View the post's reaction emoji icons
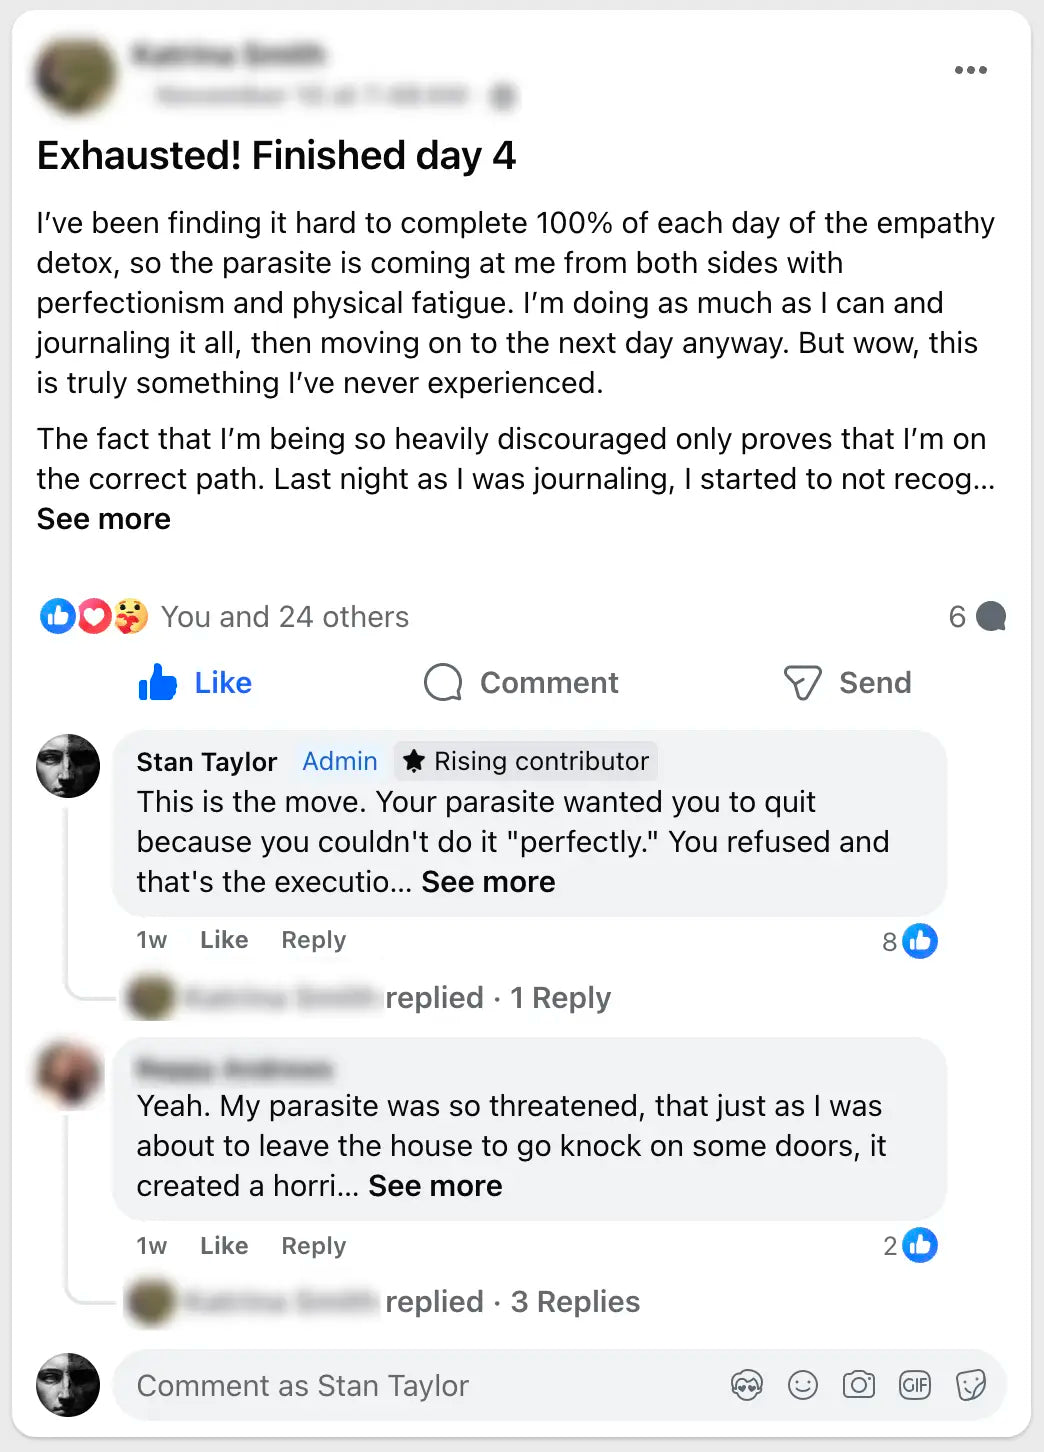 tap(94, 616)
